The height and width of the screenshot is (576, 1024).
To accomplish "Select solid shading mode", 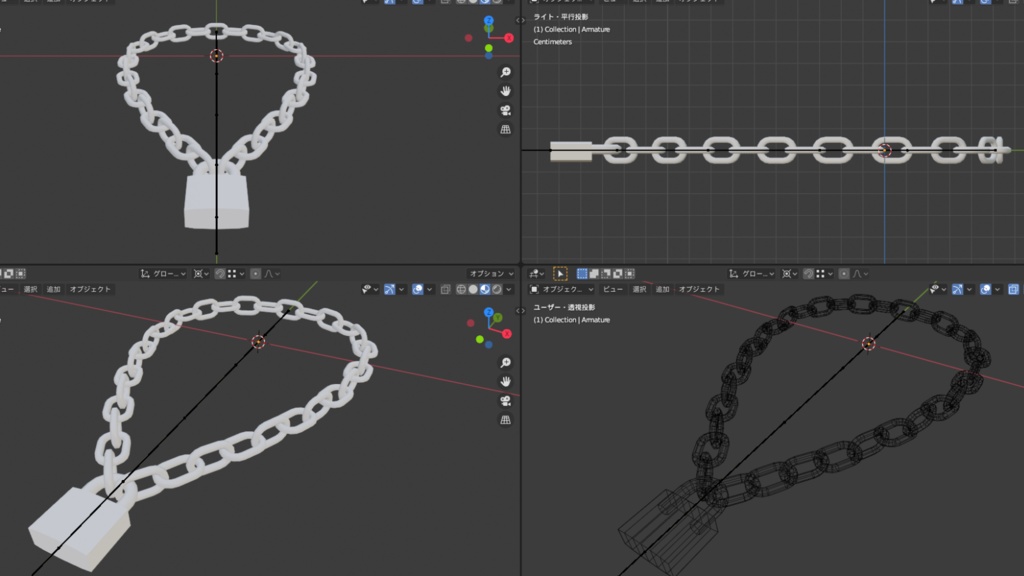I will coord(474,289).
